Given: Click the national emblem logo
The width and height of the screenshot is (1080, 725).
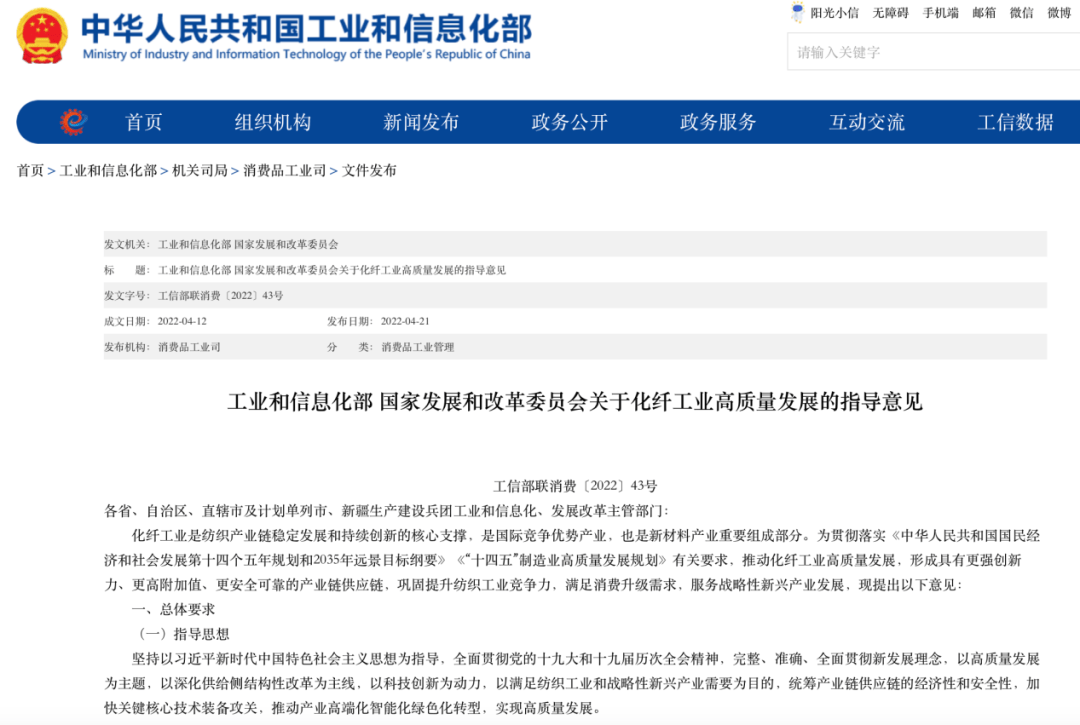Looking at the screenshot, I should [42, 36].
